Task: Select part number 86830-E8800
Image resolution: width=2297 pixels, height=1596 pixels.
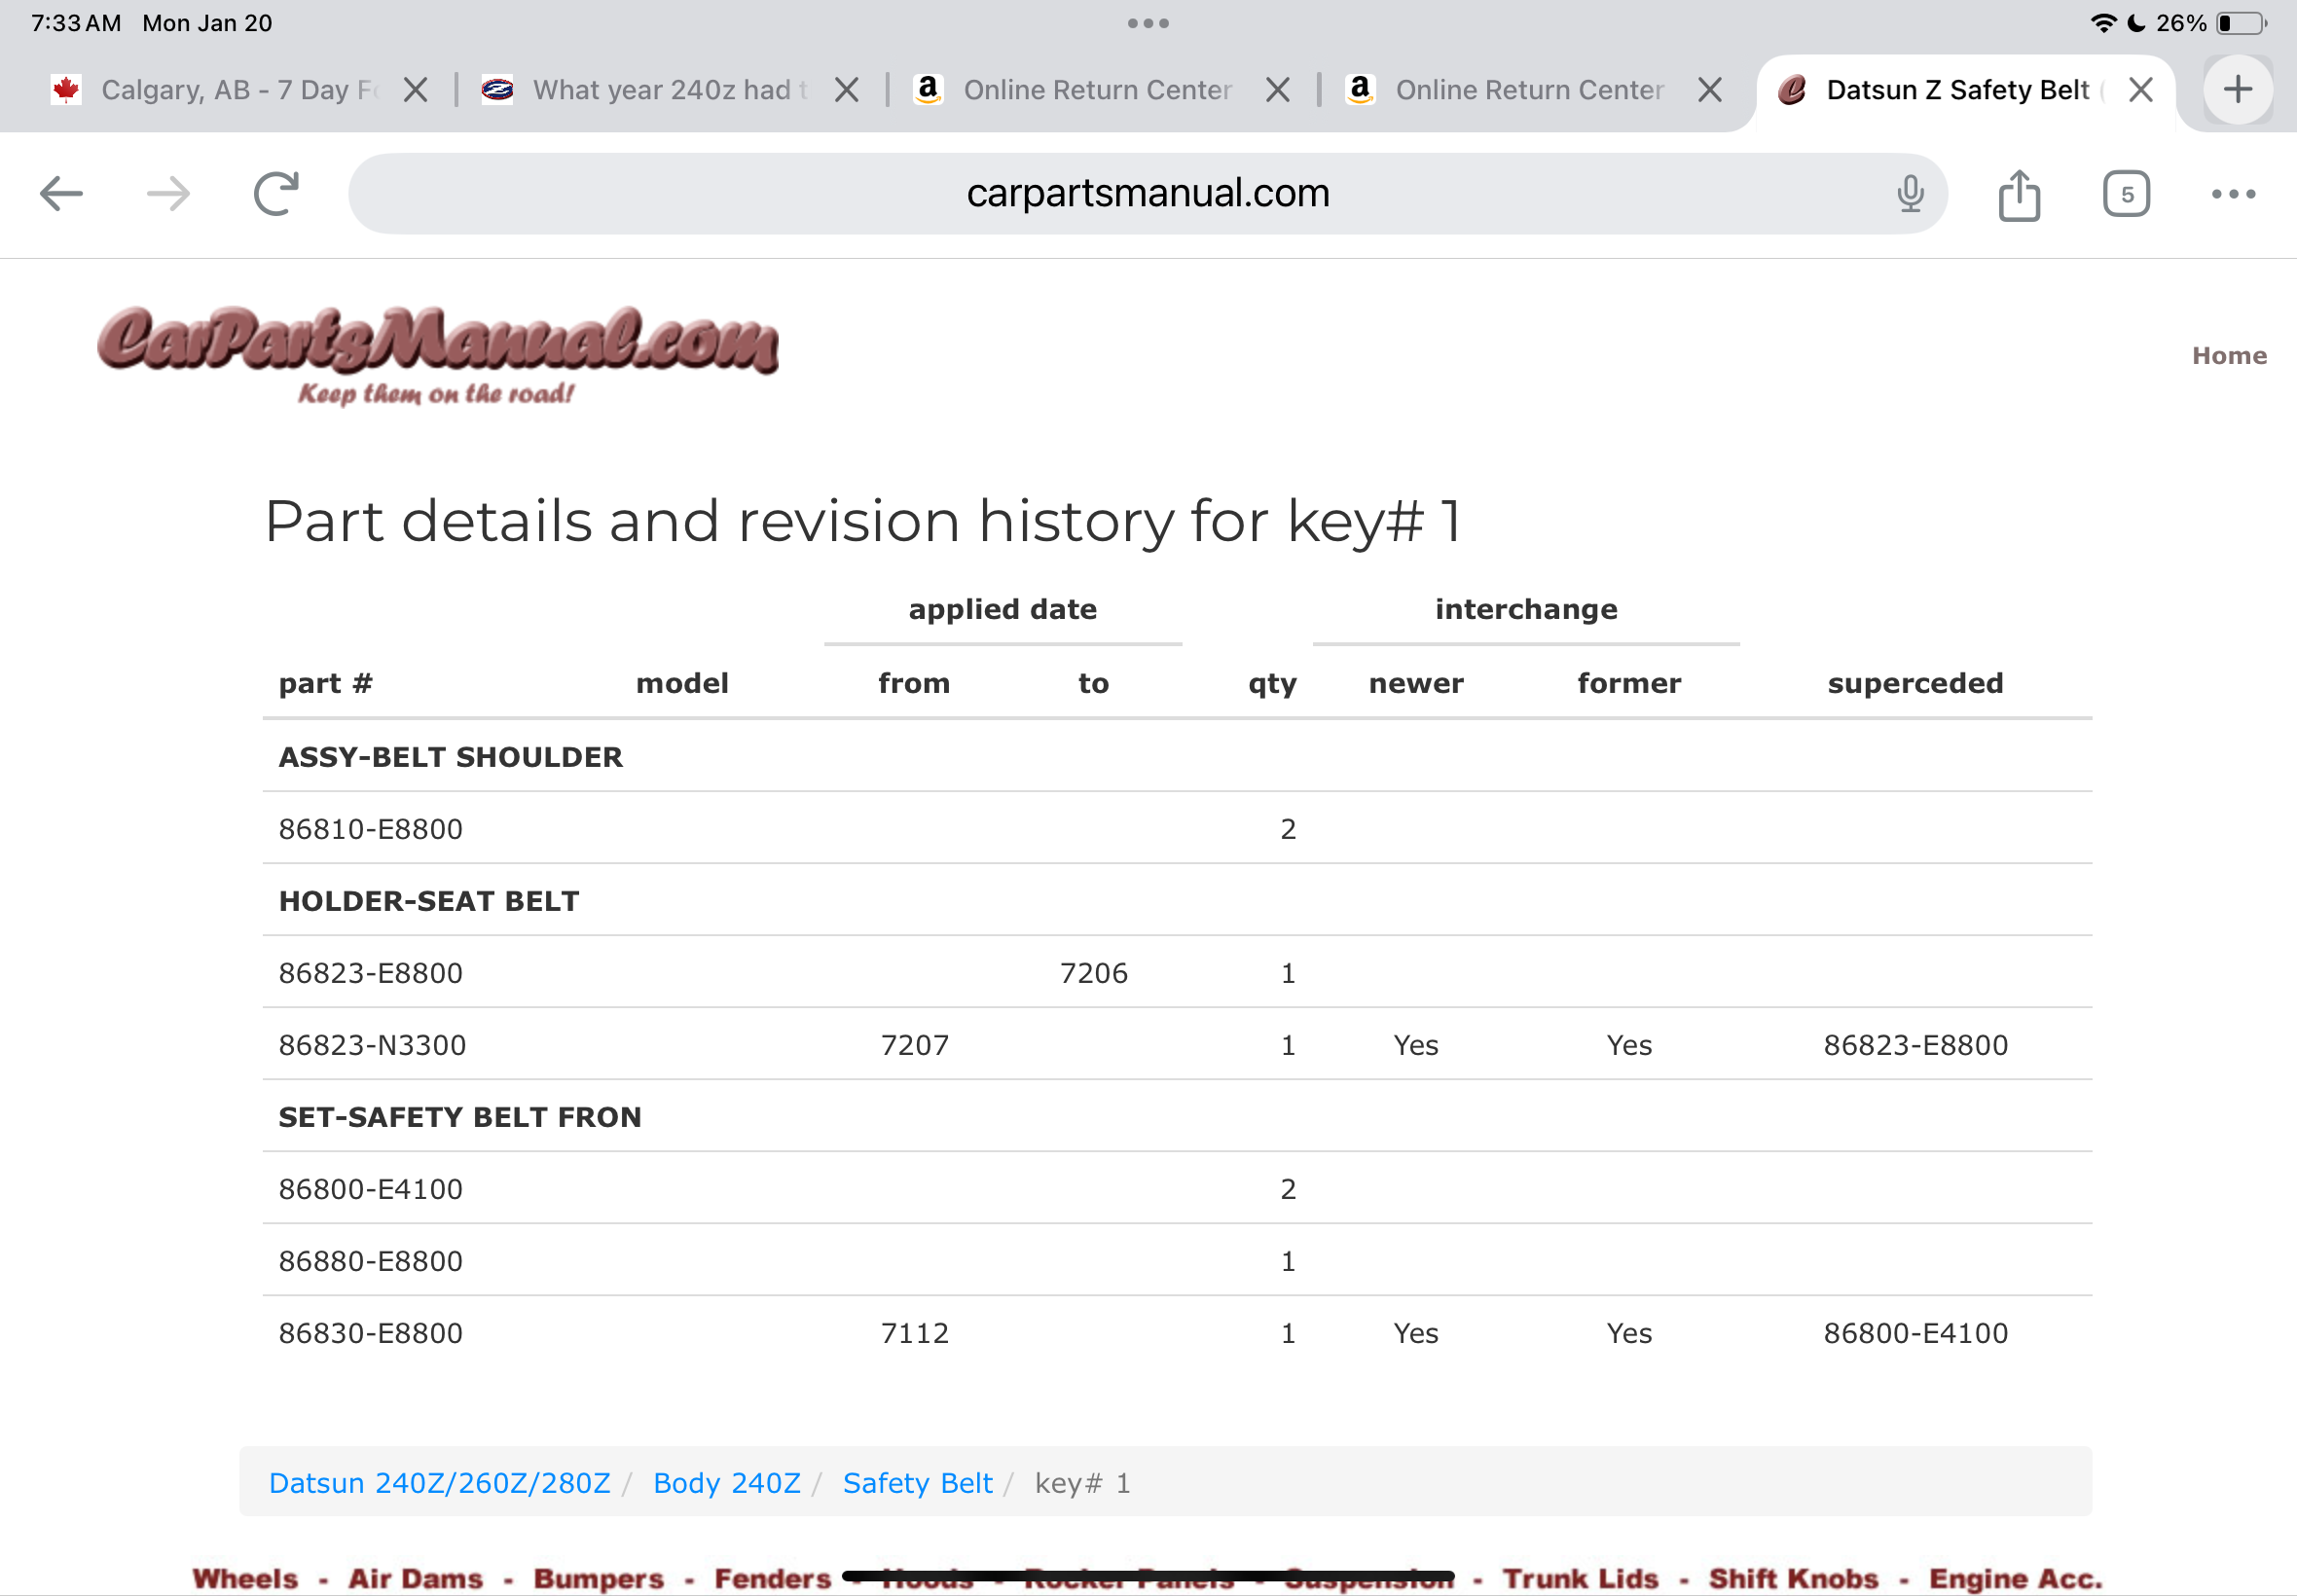Action: pos(370,1333)
